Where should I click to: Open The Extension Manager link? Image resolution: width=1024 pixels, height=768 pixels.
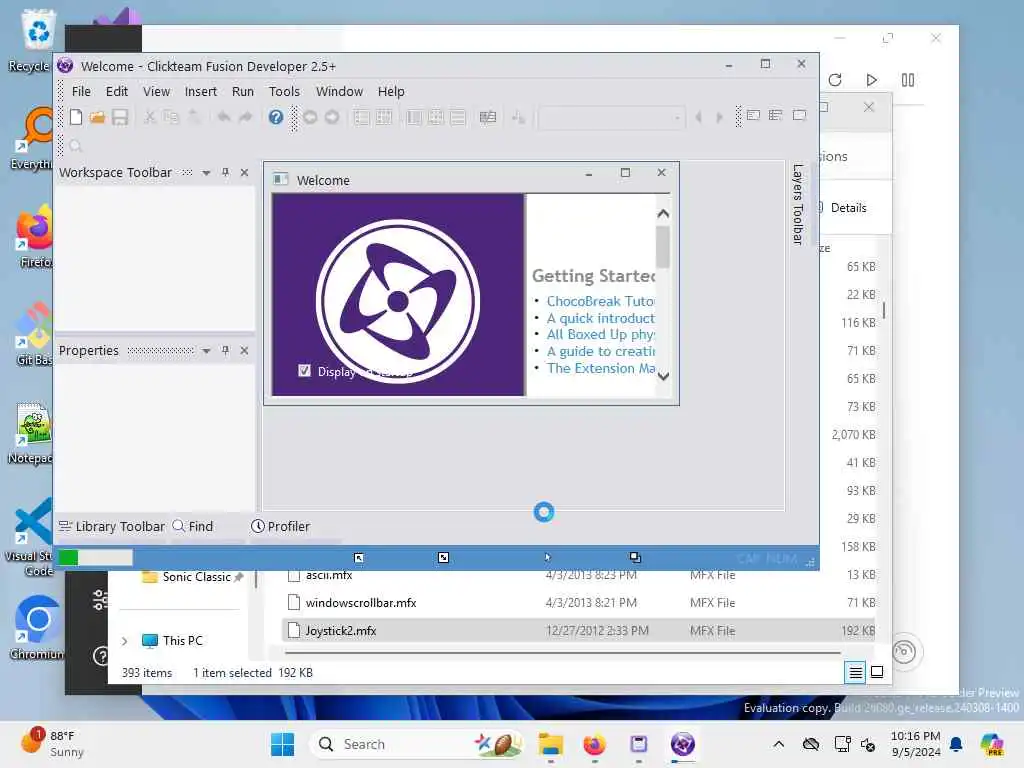[600, 368]
